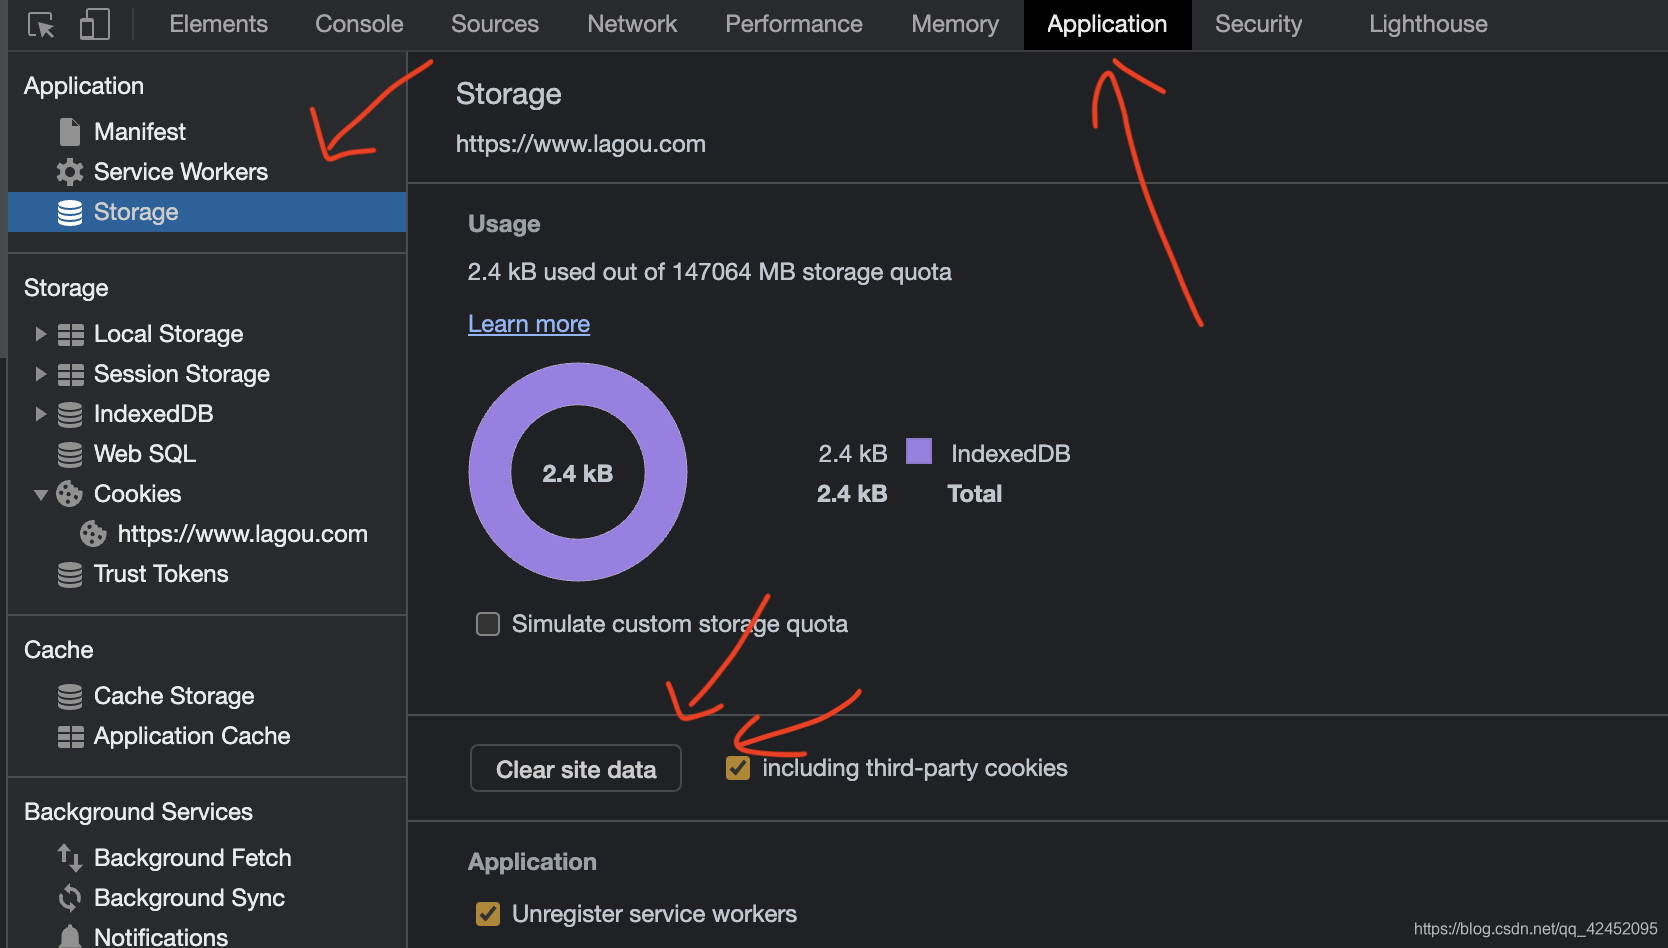Viewport: 1668px width, 948px height.
Task: Uncheck including third-party cookies
Action: [x=738, y=768]
